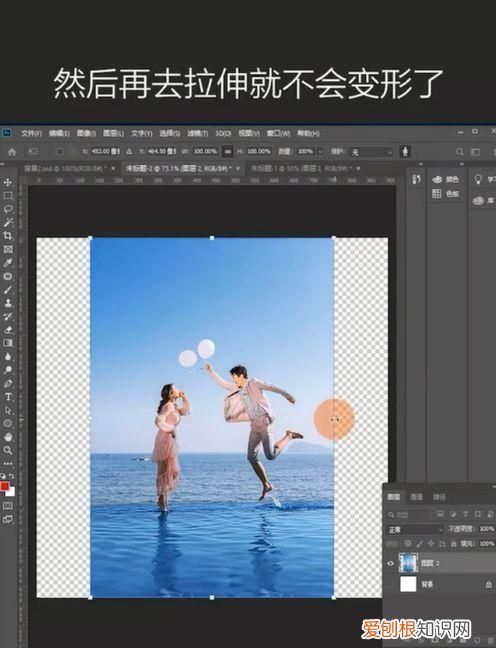Click the swap foreground/background colors arrow
This screenshot has height=648, width=496.
pos(12,476)
